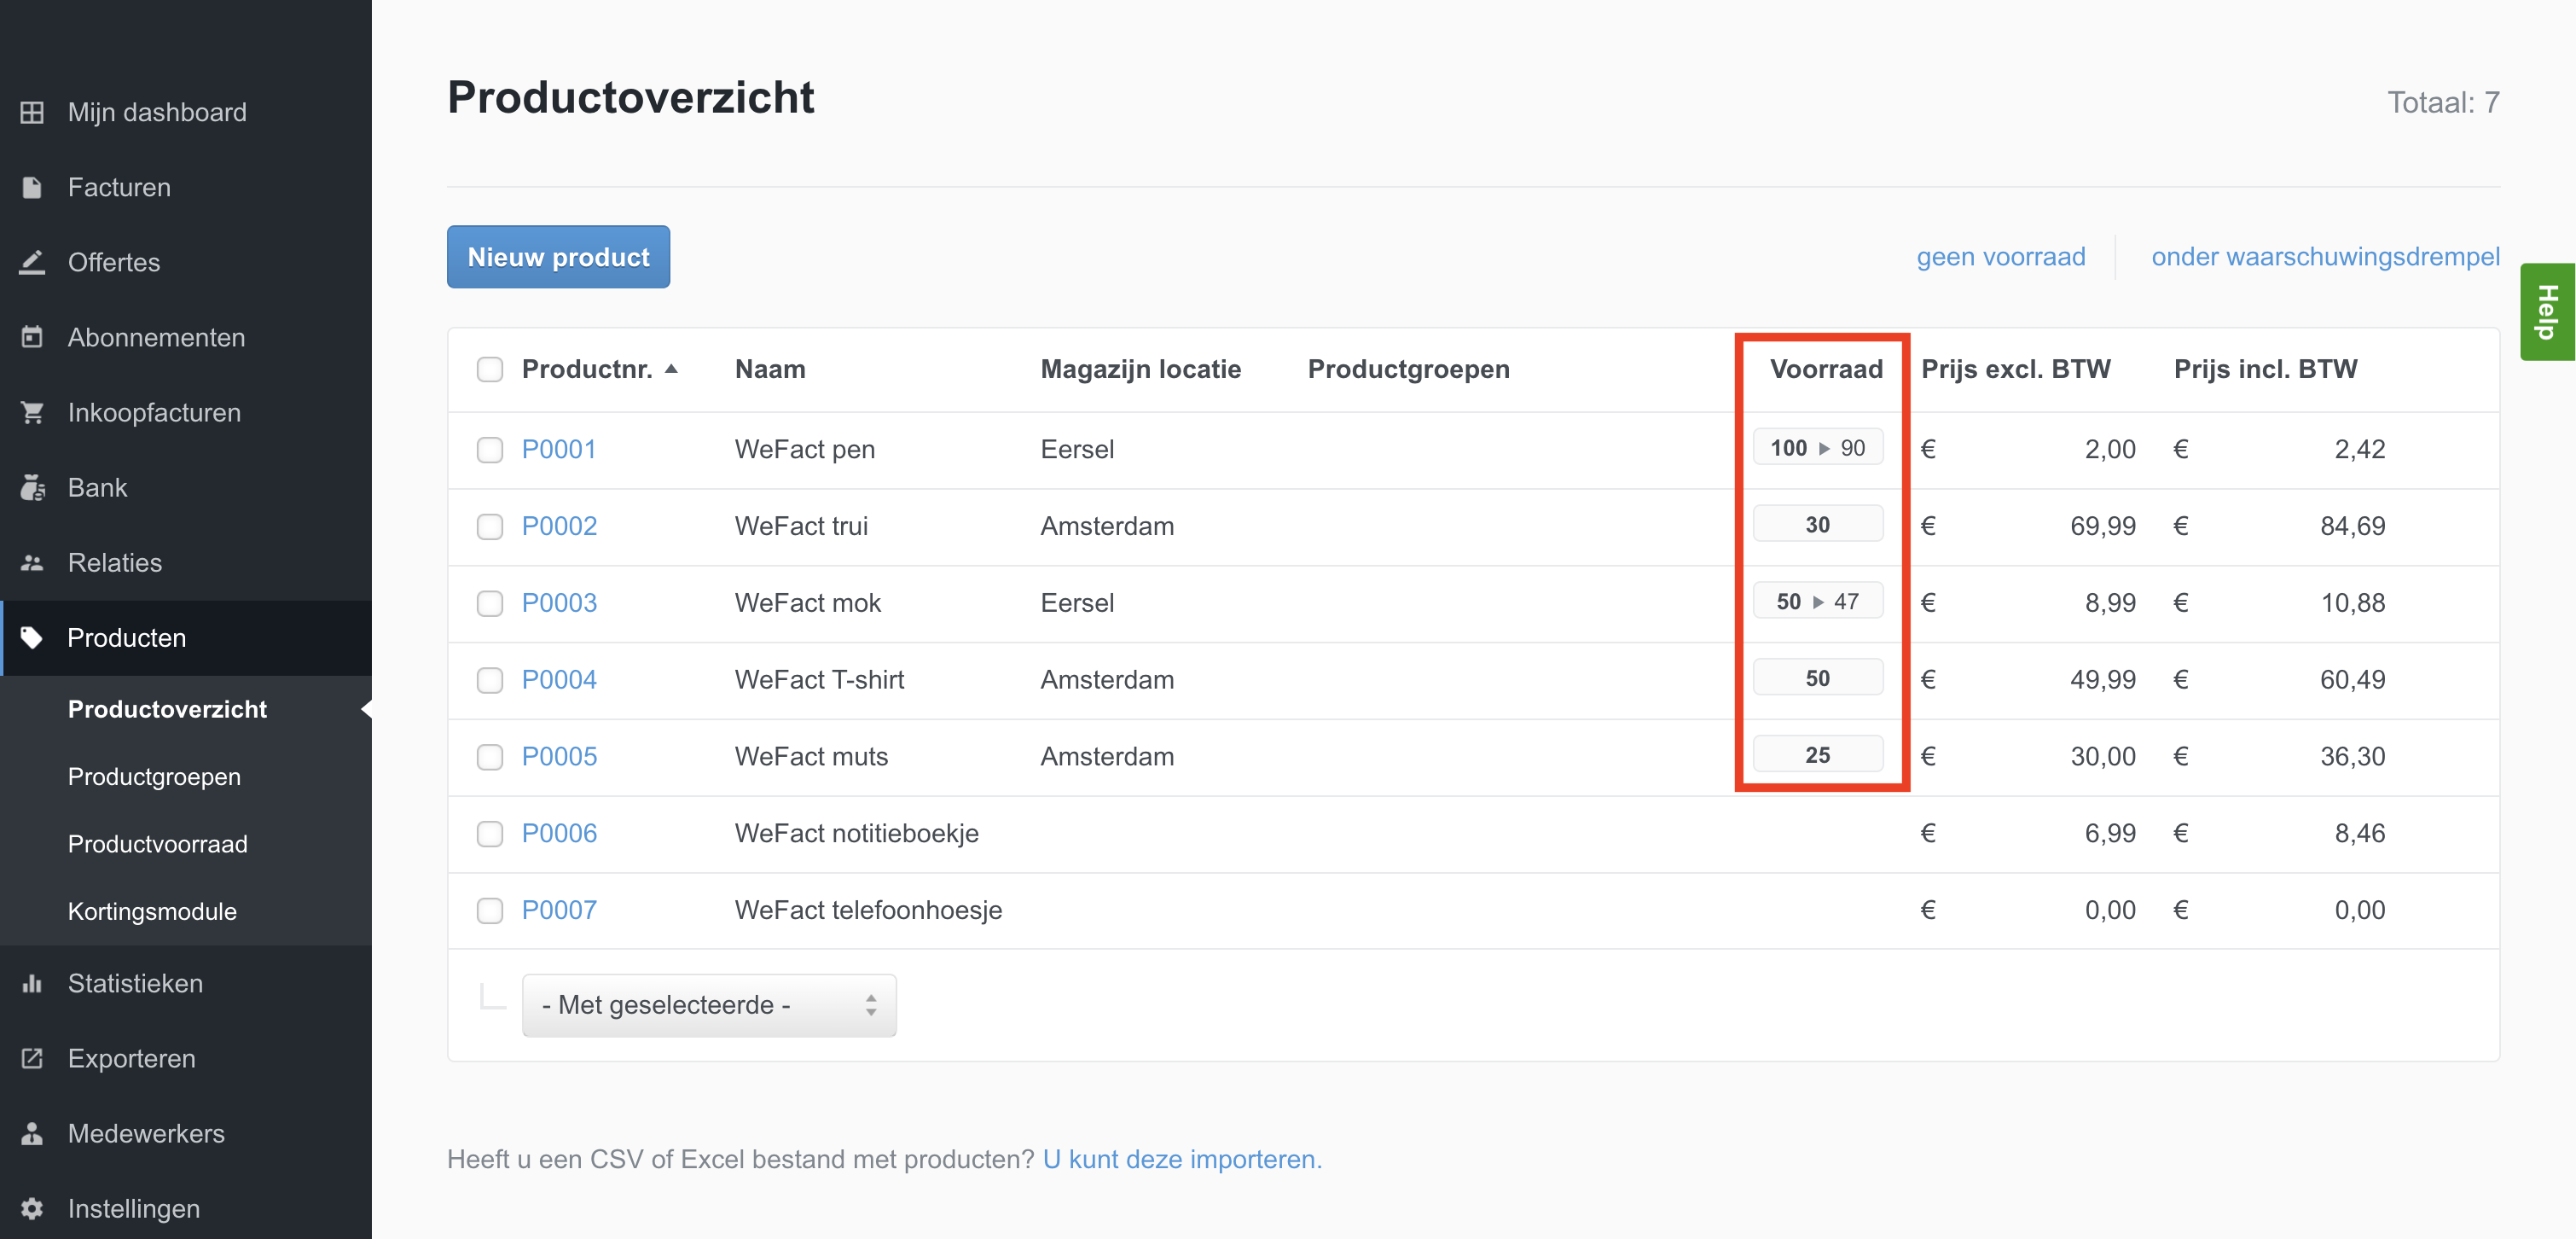Viewport: 2576px width, 1239px height.
Task: Open the green Help side tab
Action: pos(2546,312)
